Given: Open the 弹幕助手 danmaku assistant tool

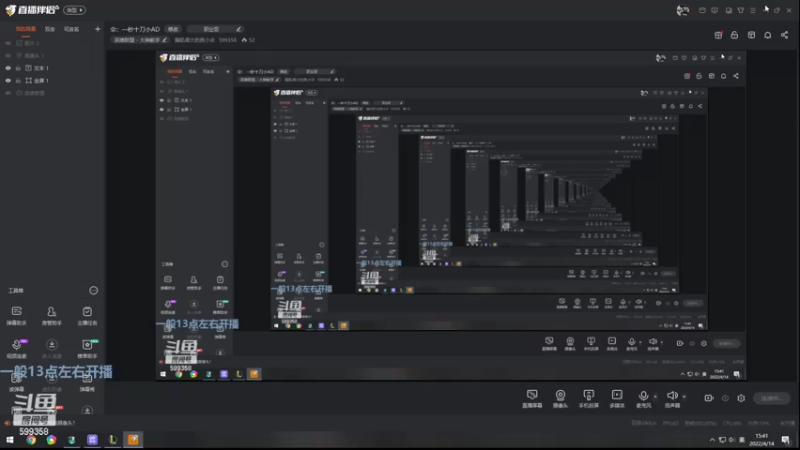Looking at the screenshot, I should click(x=16, y=315).
